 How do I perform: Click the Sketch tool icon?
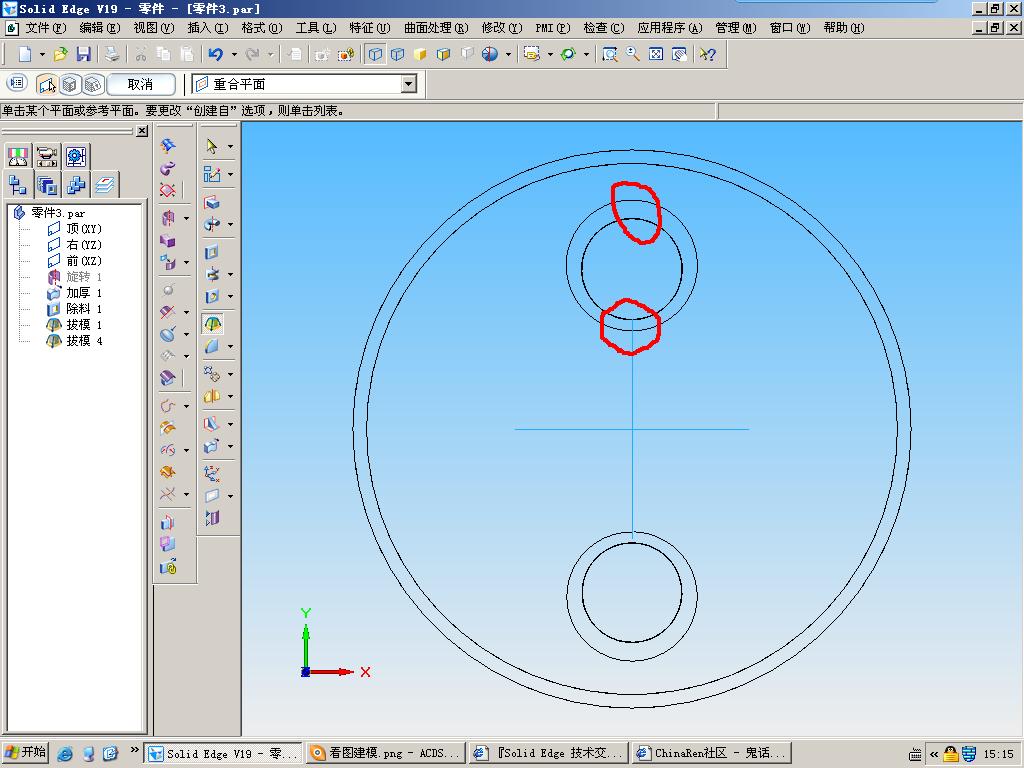(211, 174)
